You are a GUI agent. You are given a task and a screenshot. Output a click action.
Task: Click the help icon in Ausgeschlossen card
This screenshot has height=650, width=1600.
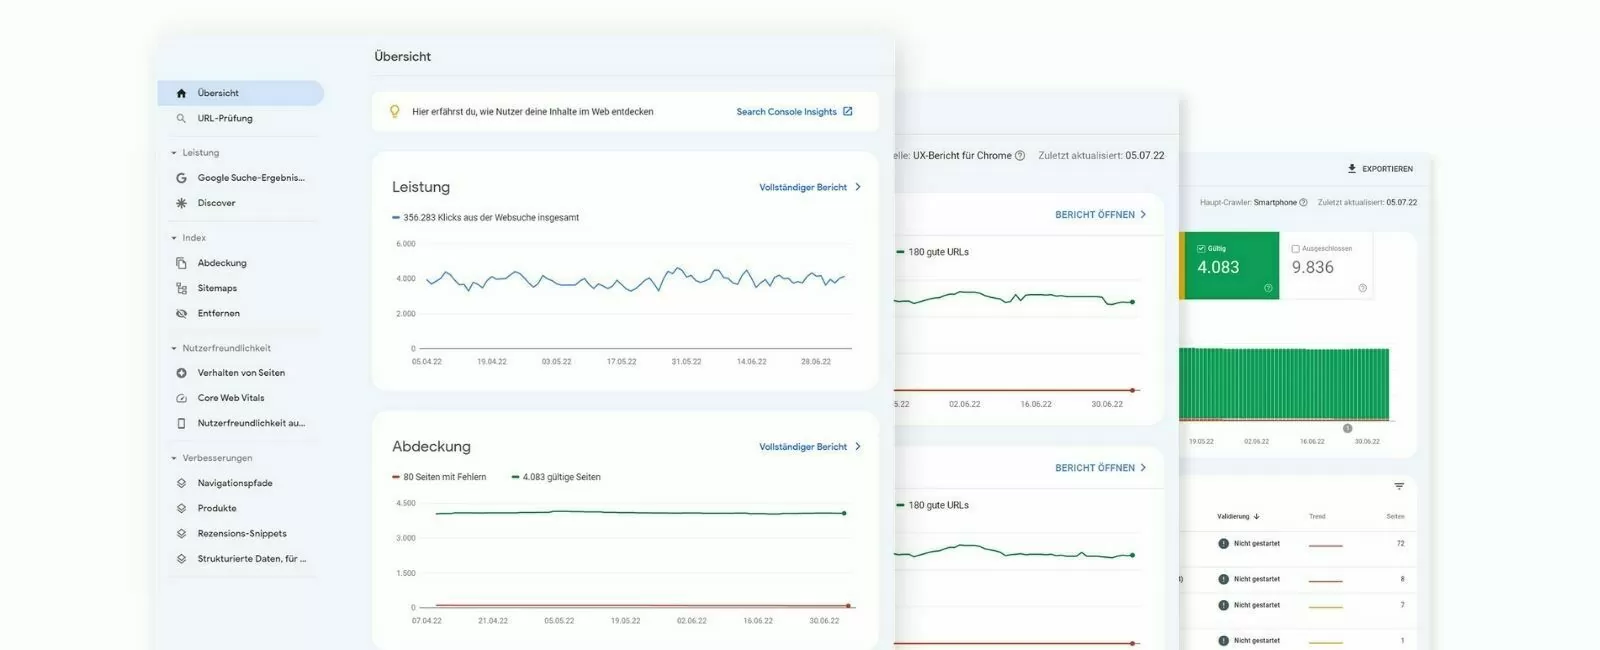pos(1362,288)
